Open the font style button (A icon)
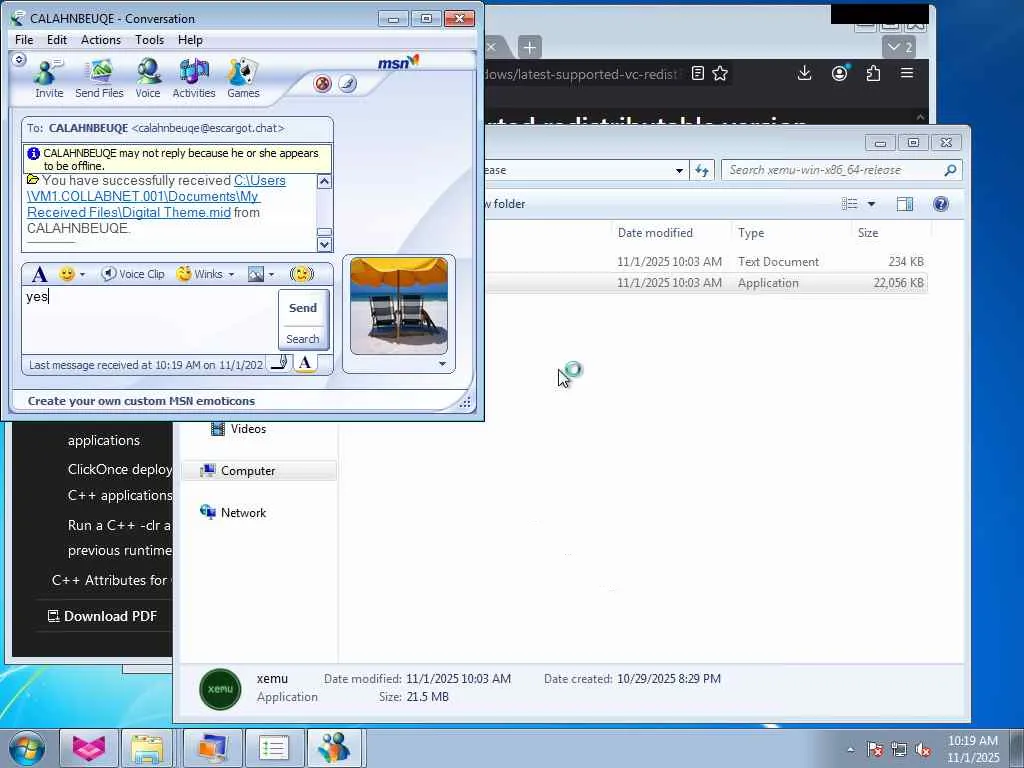 [39, 274]
